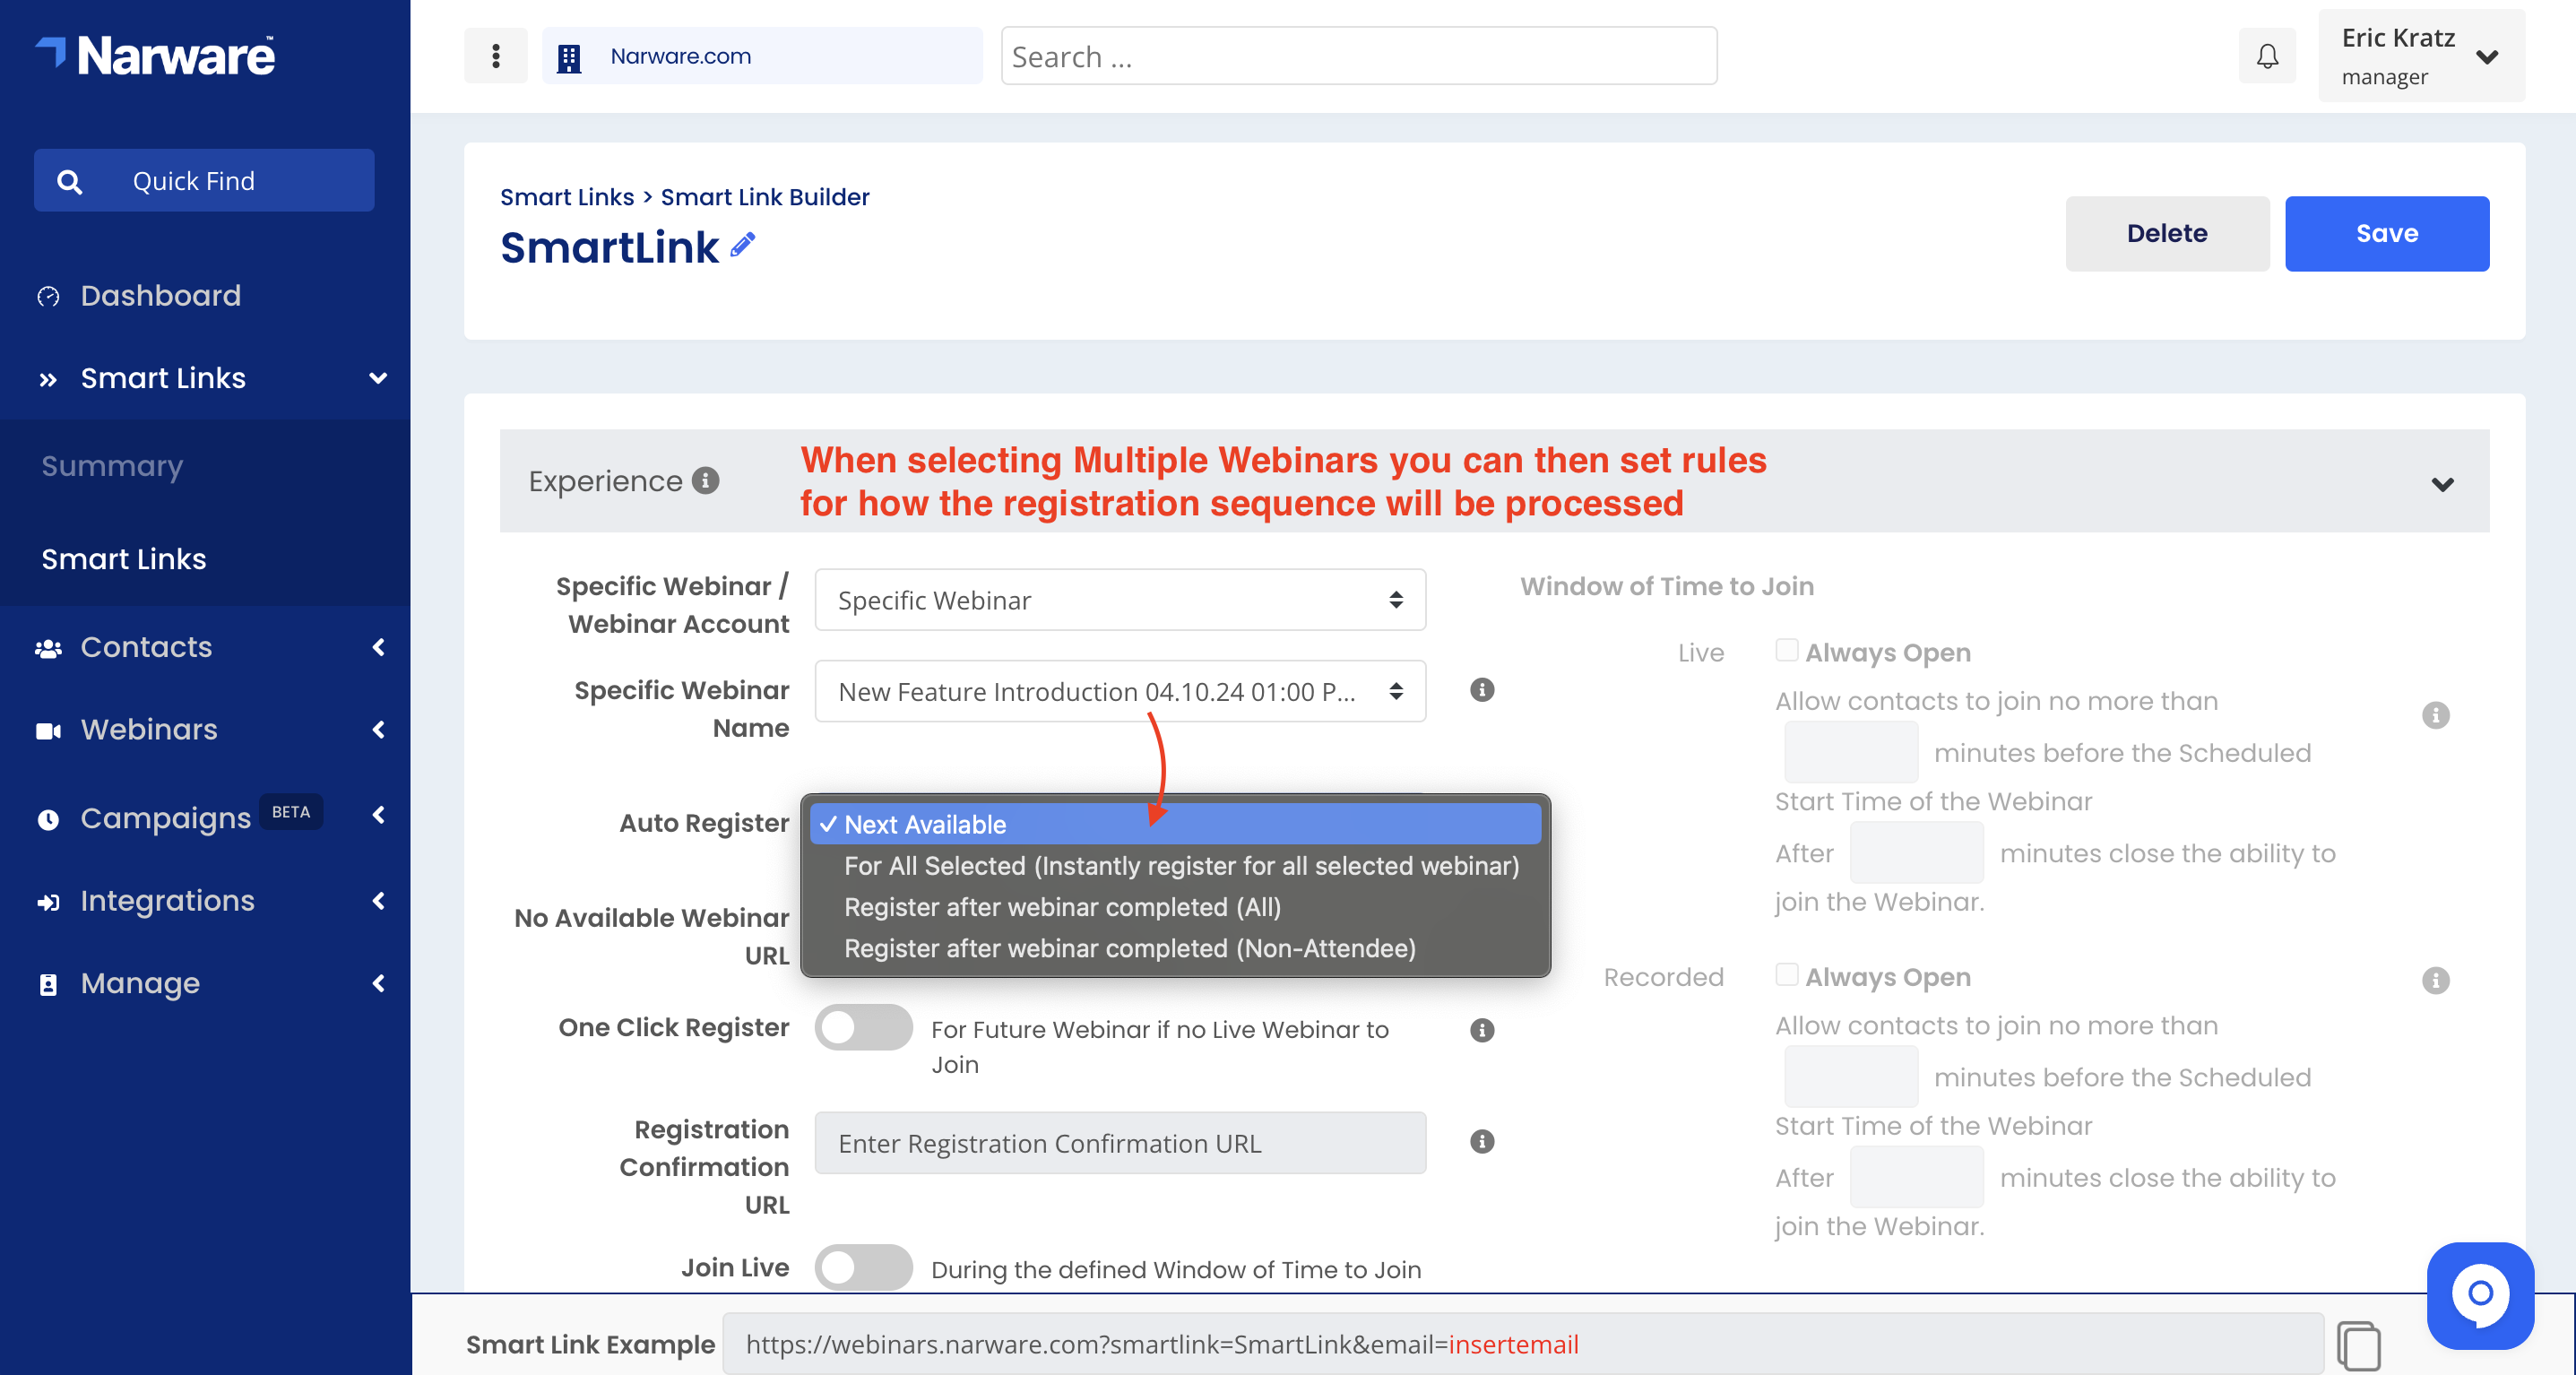Viewport: 2576px width, 1375px height.
Task: Open the chat support widget
Action: tap(2480, 1295)
